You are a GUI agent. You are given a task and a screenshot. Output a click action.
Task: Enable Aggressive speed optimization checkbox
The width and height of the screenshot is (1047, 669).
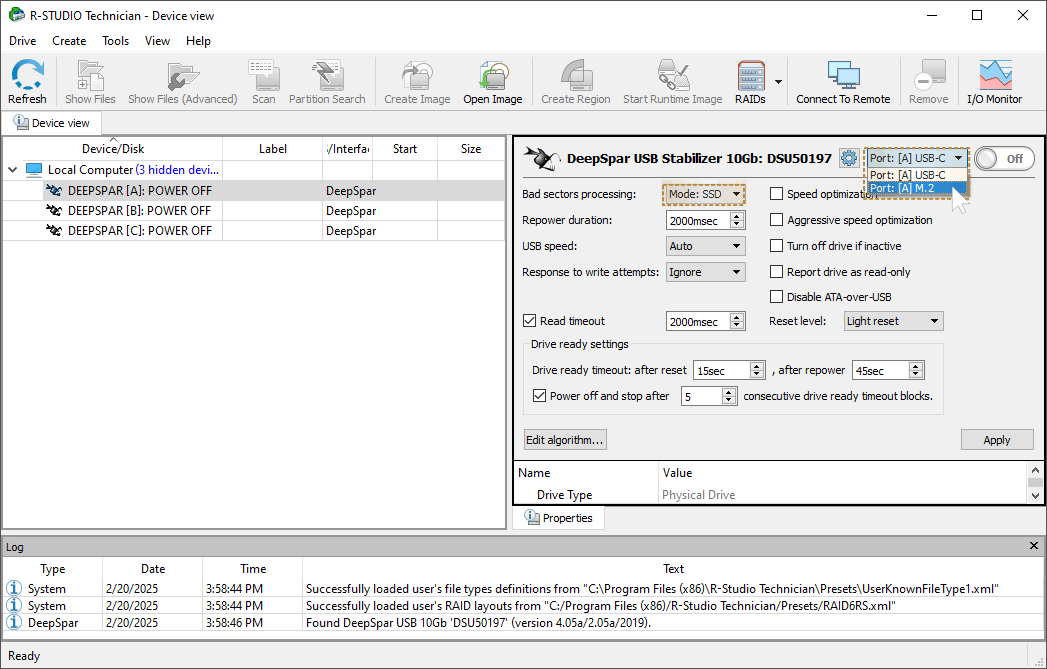click(x=777, y=220)
